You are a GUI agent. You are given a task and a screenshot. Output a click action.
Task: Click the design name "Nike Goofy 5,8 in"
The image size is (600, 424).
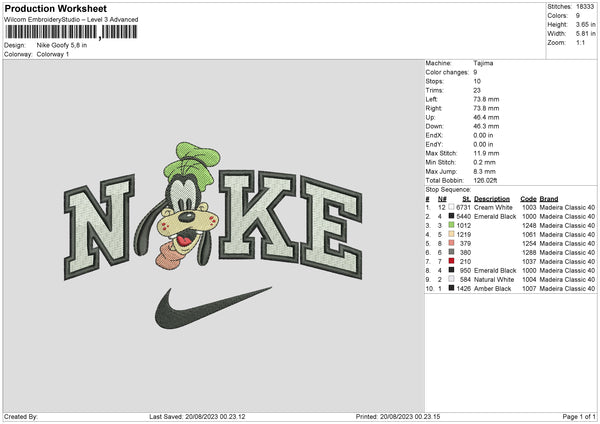(x=62, y=45)
